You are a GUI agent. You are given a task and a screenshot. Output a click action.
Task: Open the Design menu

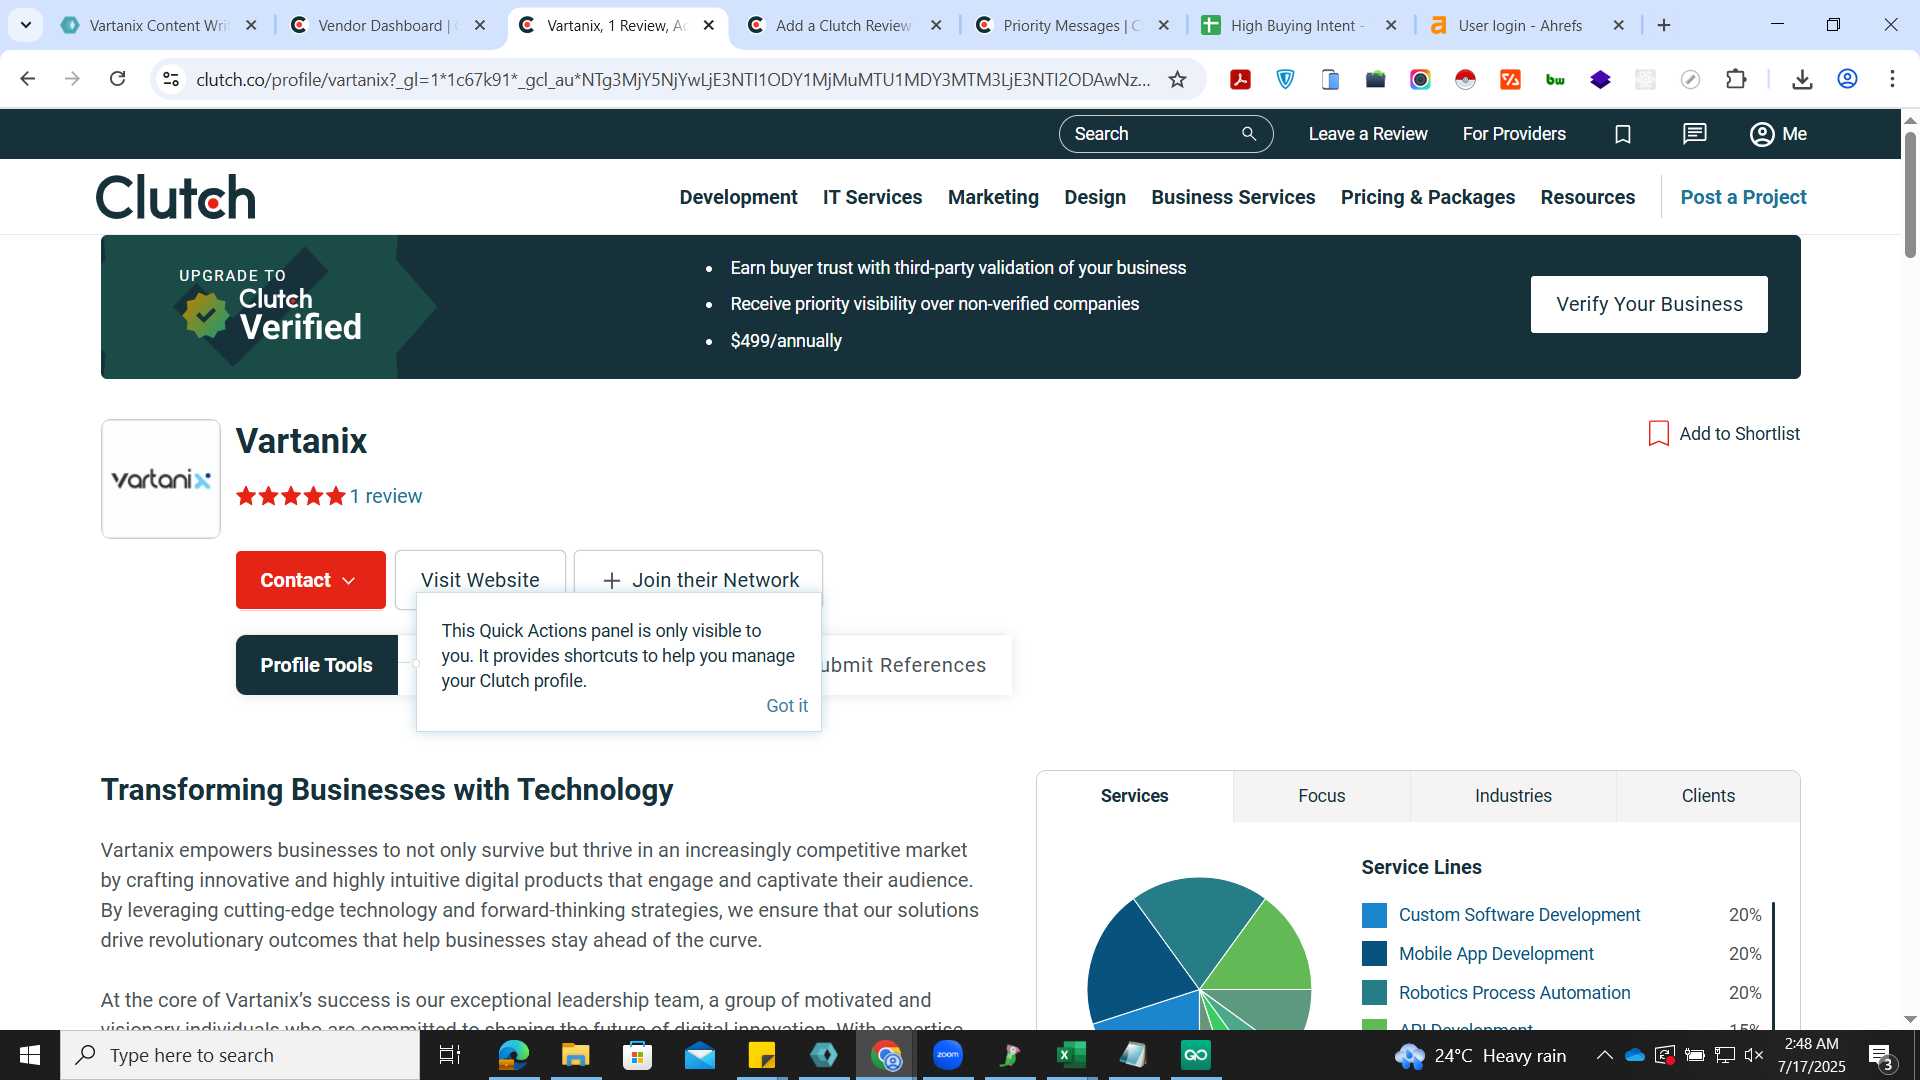[1095, 197]
